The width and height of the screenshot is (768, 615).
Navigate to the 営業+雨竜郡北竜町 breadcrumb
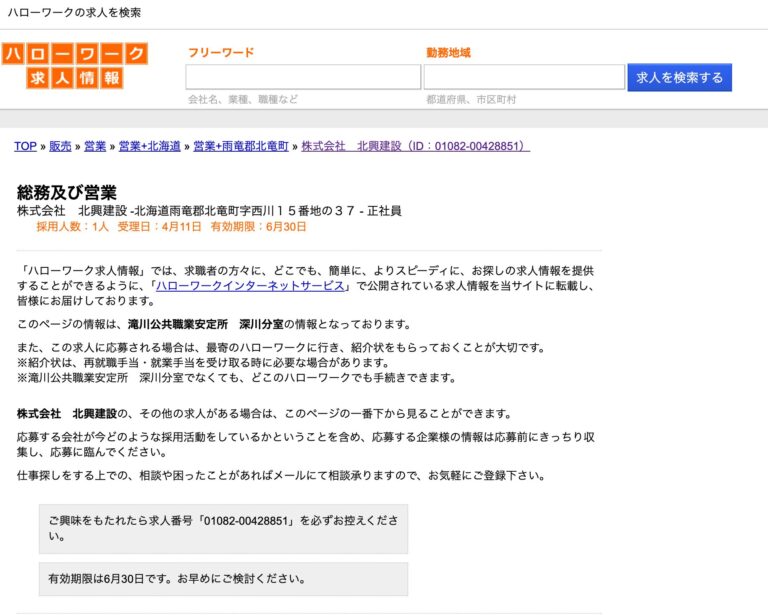(241, 146)
